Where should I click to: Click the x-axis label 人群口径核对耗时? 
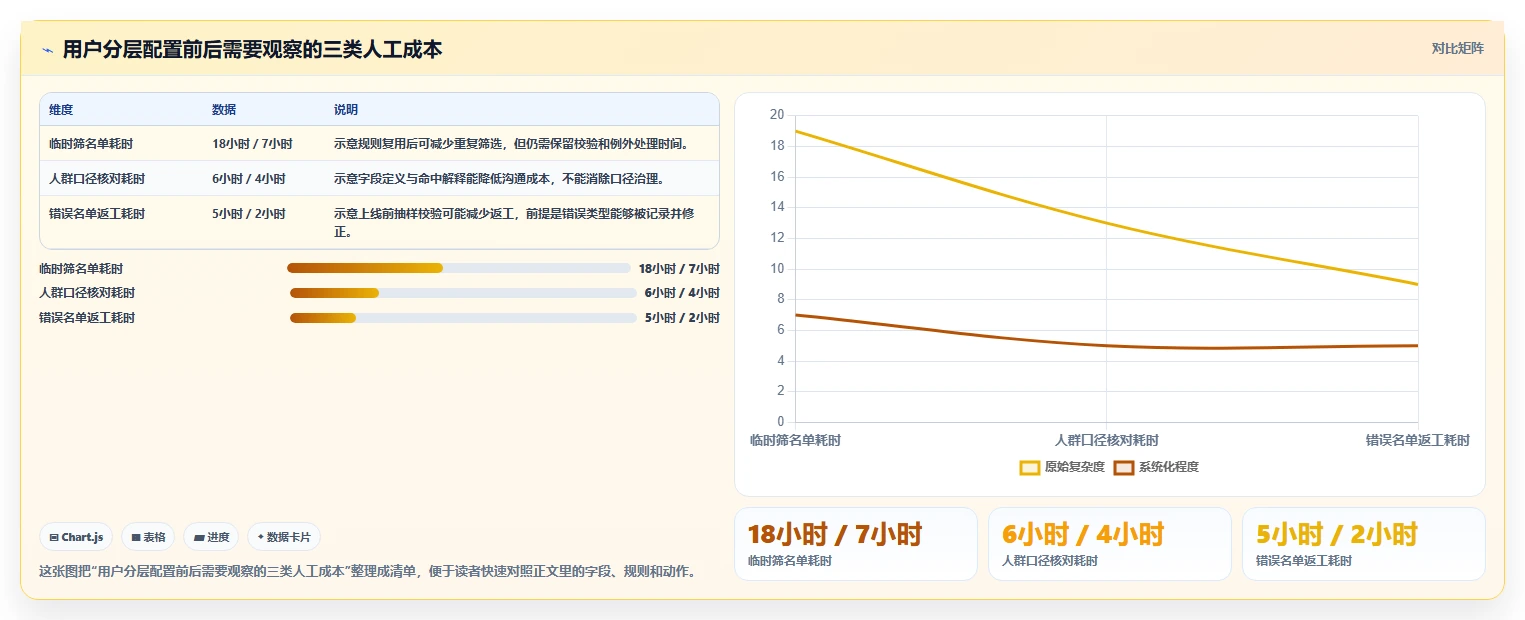click(1106, 440)
